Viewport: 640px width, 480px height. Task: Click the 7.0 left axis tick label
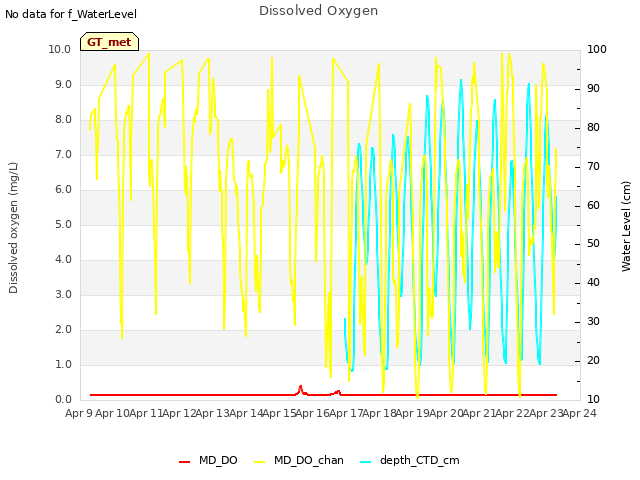63,154
